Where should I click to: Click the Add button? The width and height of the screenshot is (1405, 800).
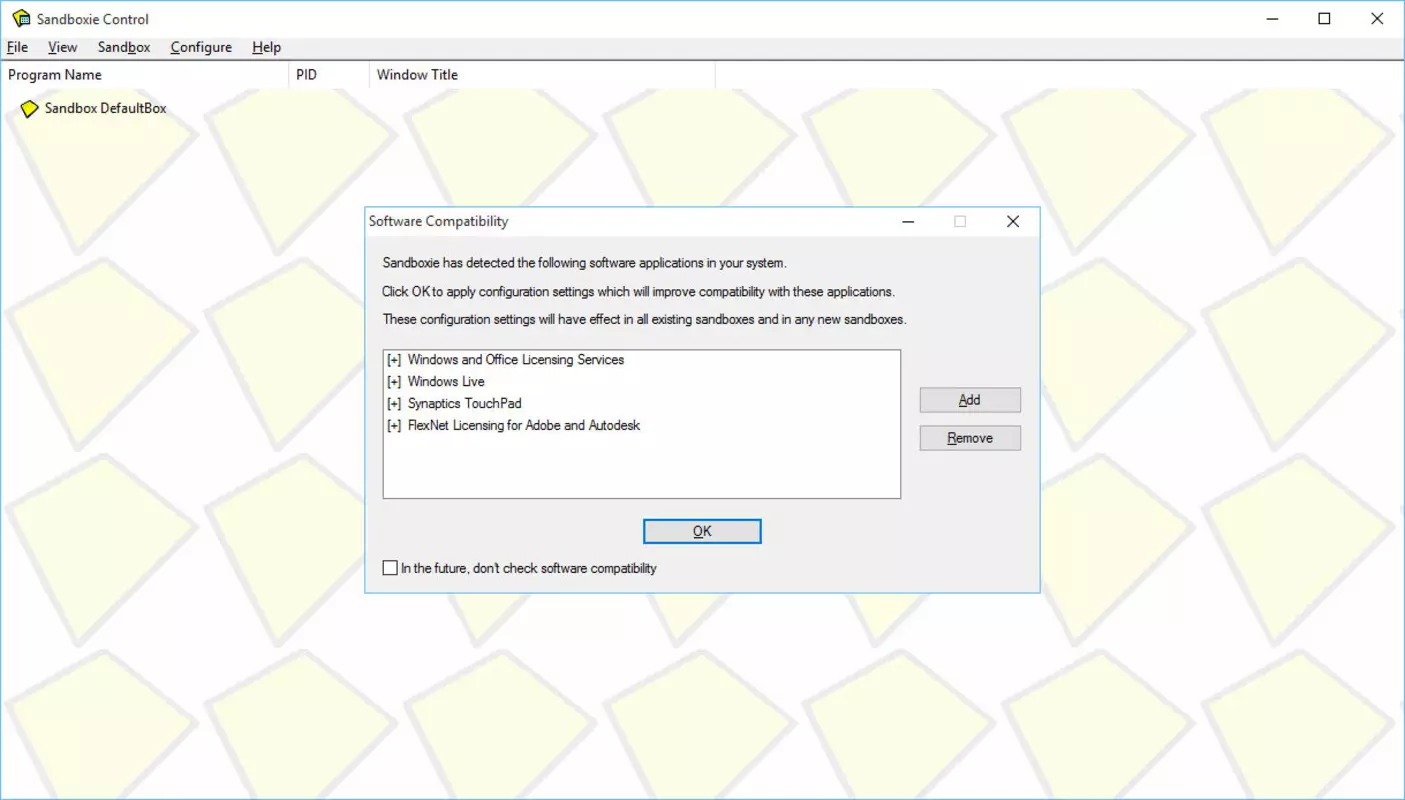point(970,400)
